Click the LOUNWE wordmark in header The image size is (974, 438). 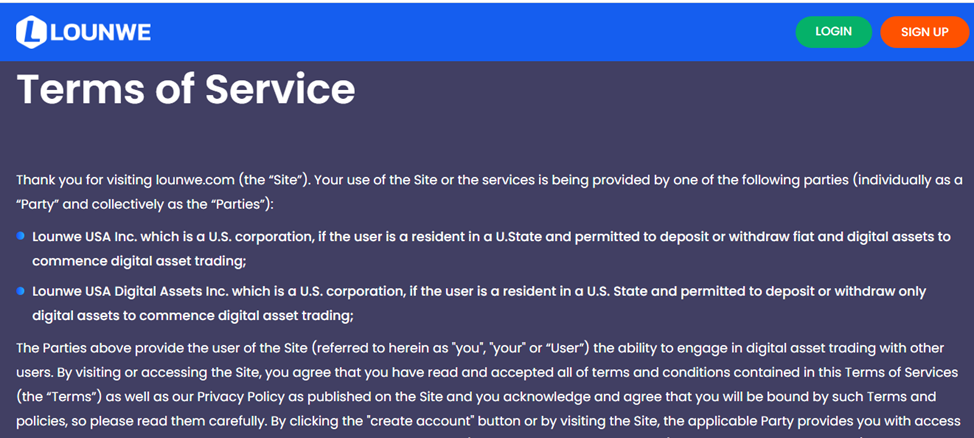point(100,32)
